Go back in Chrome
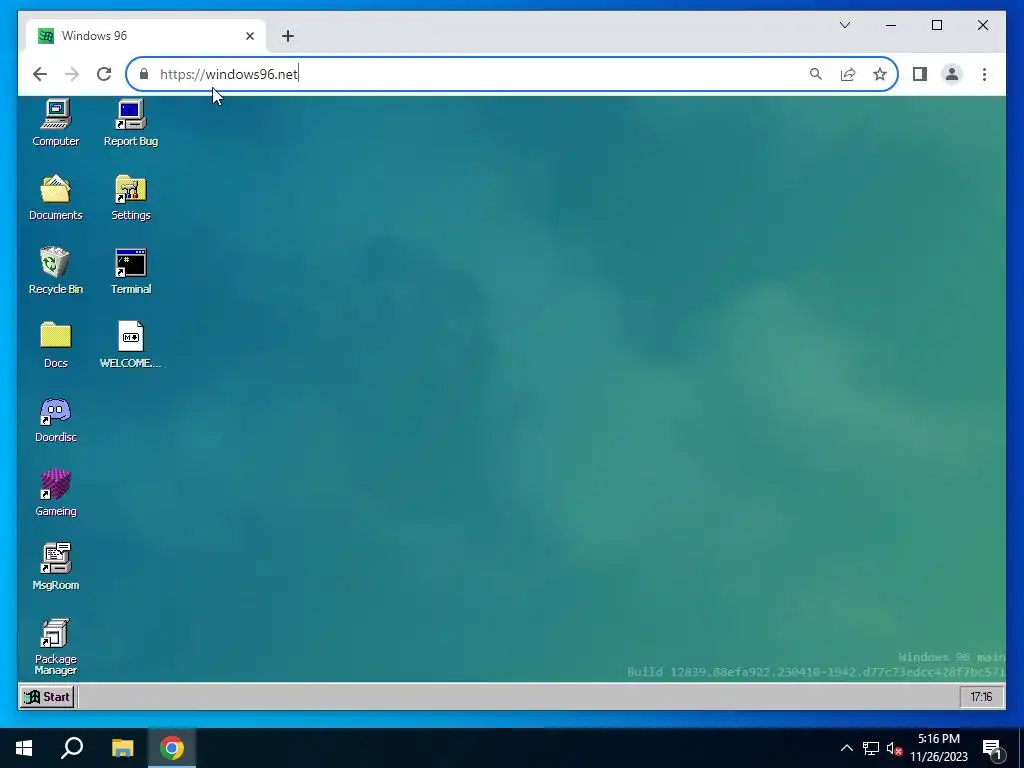Viewport: 1024px width, 768px height. (40, 74)
